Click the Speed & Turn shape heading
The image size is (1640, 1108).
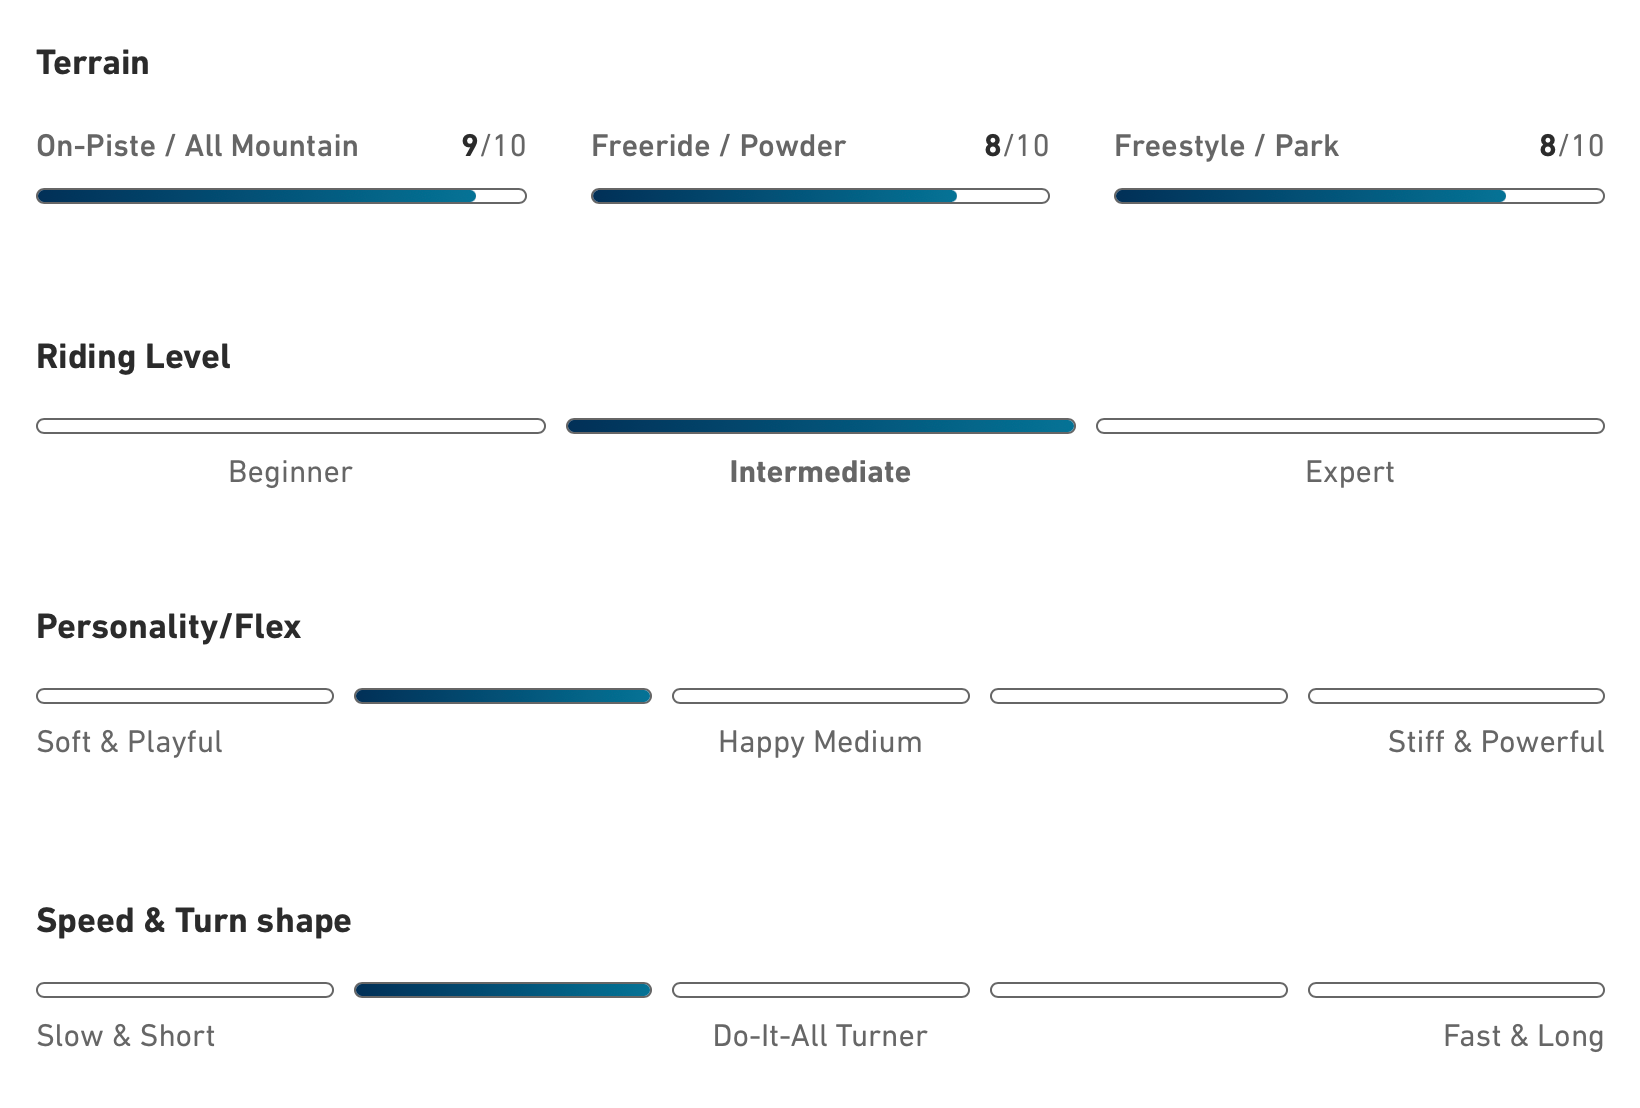click(194, 921)
